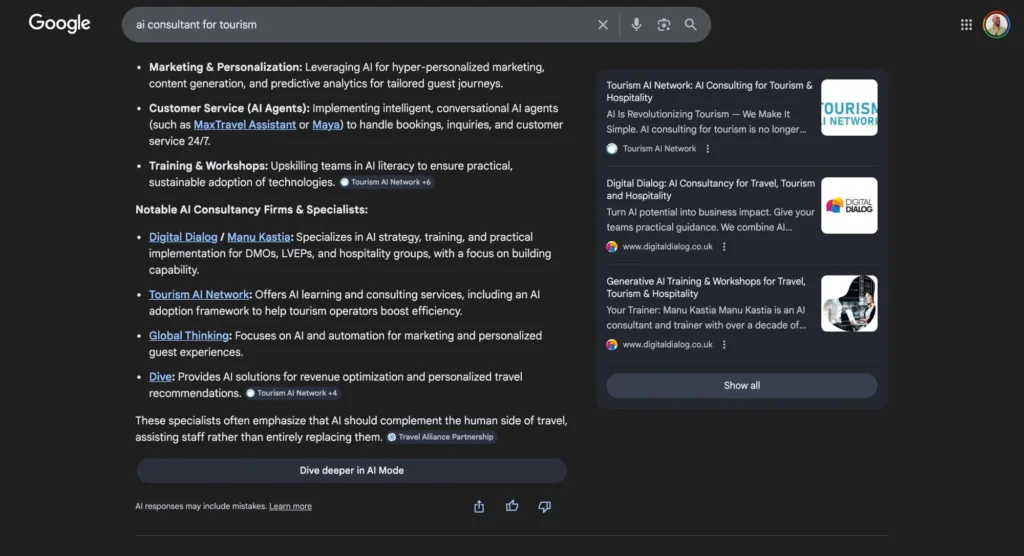1024x556 pixels.
Task: Open the Google apps grid
Action: pos(967,25)
